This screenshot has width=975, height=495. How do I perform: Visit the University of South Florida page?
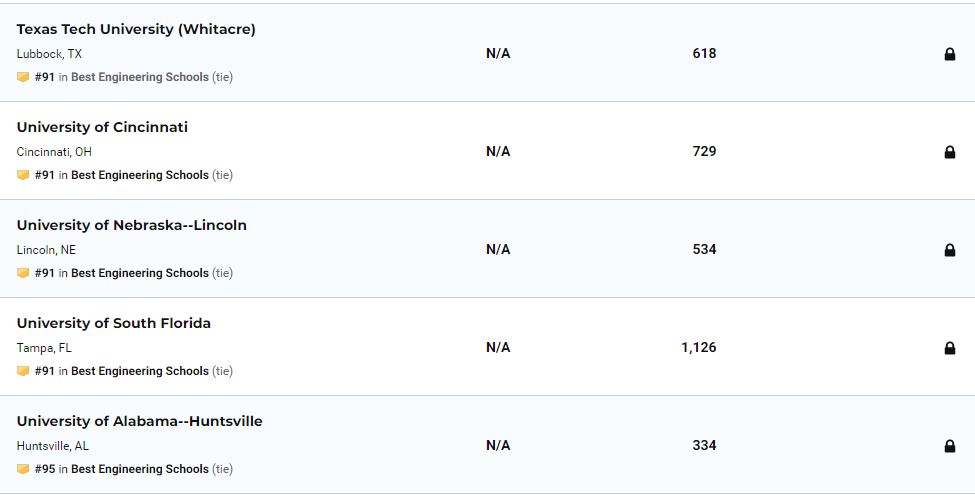[x=114, y=323]
